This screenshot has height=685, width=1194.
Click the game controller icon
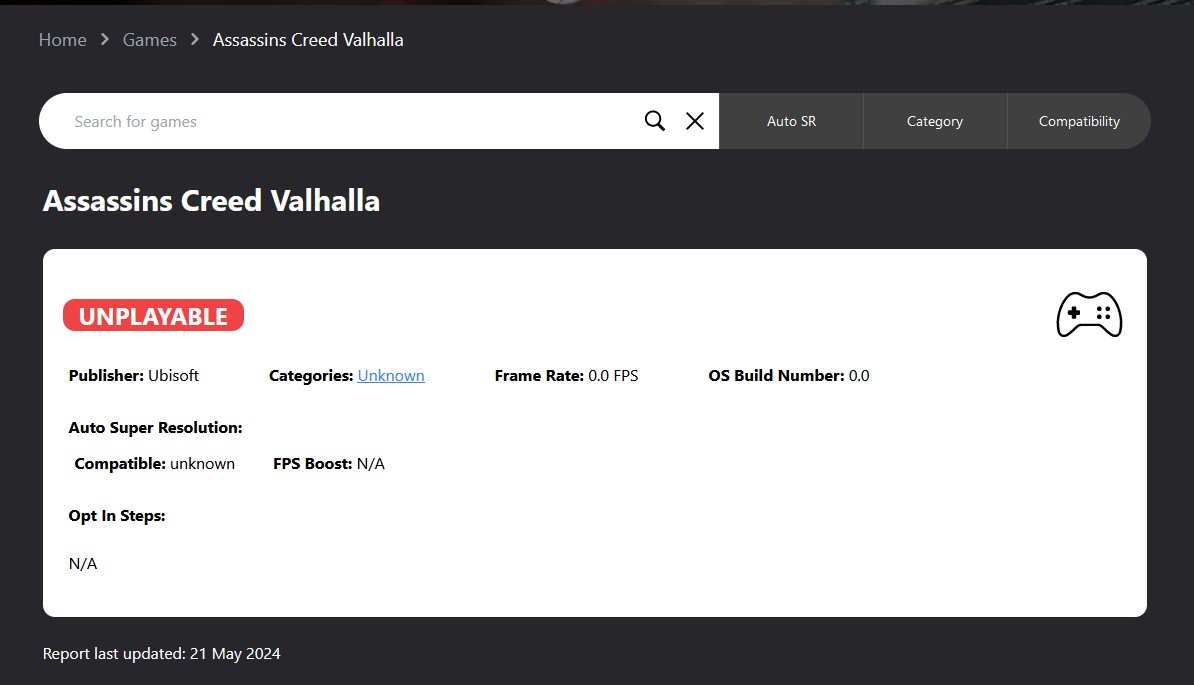pyautogui.click(x=1089, y=315)
